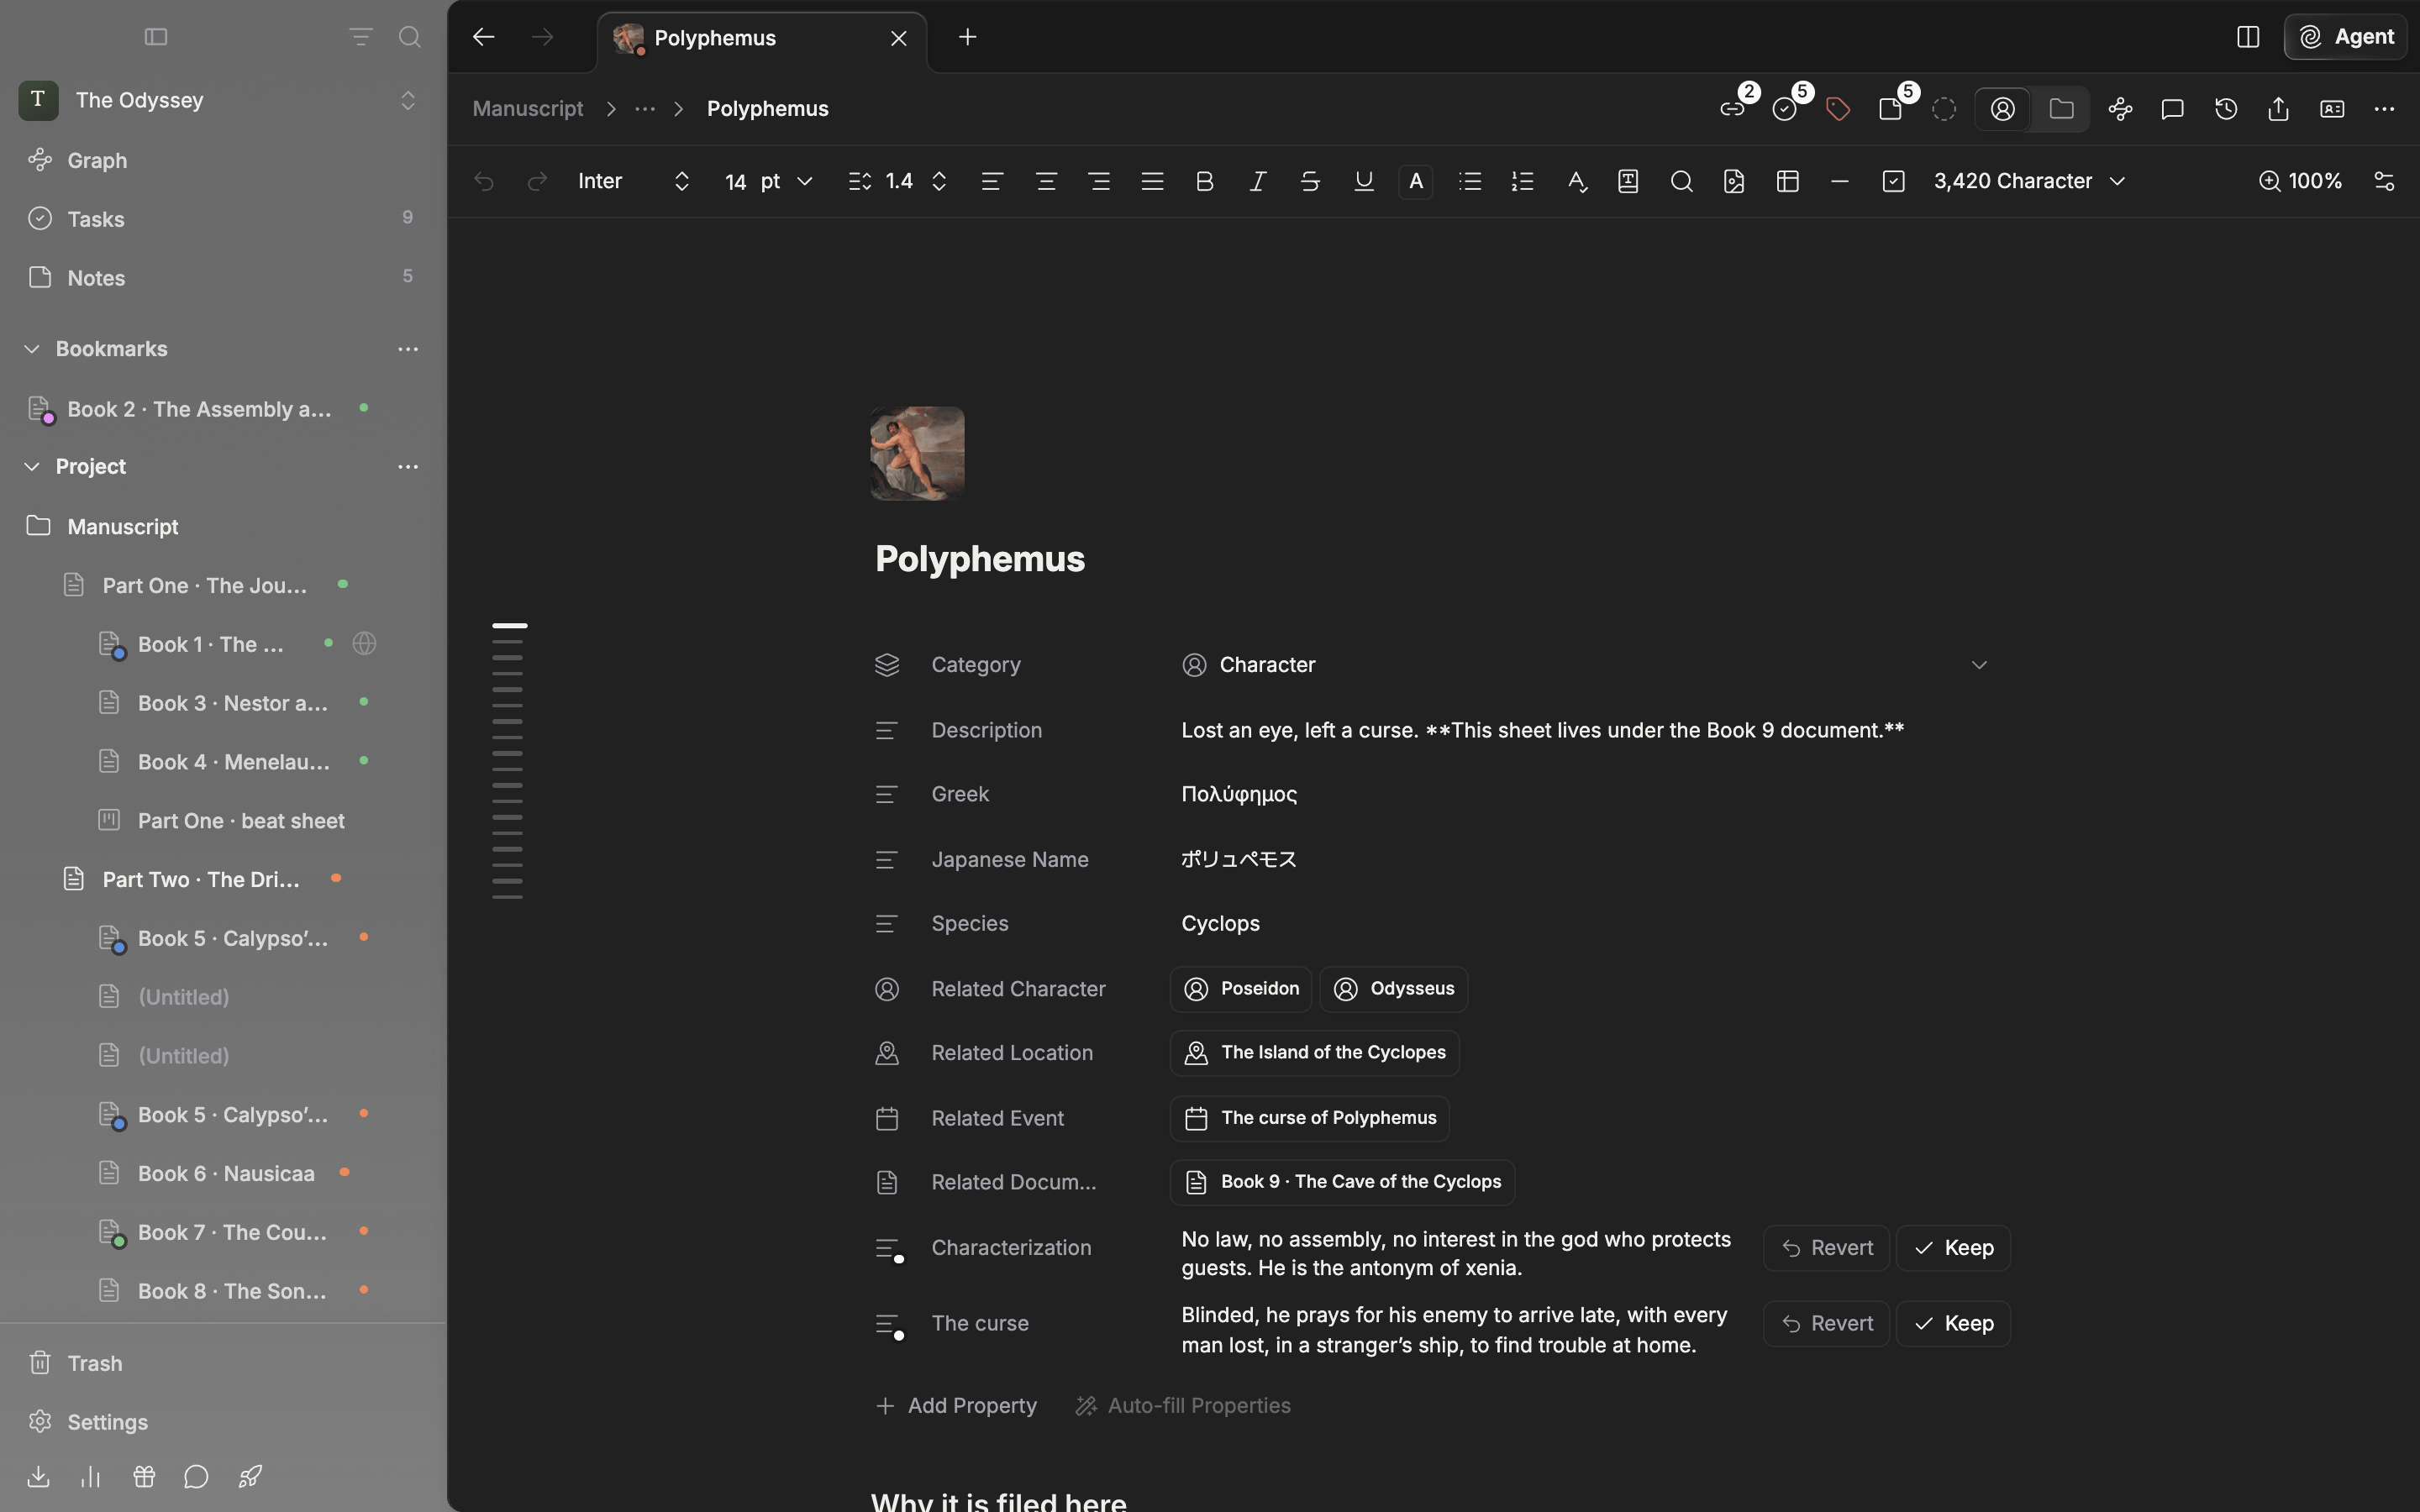Collapse the Bookmarks section
The image size is (2420, 1512).
point(32,349)
